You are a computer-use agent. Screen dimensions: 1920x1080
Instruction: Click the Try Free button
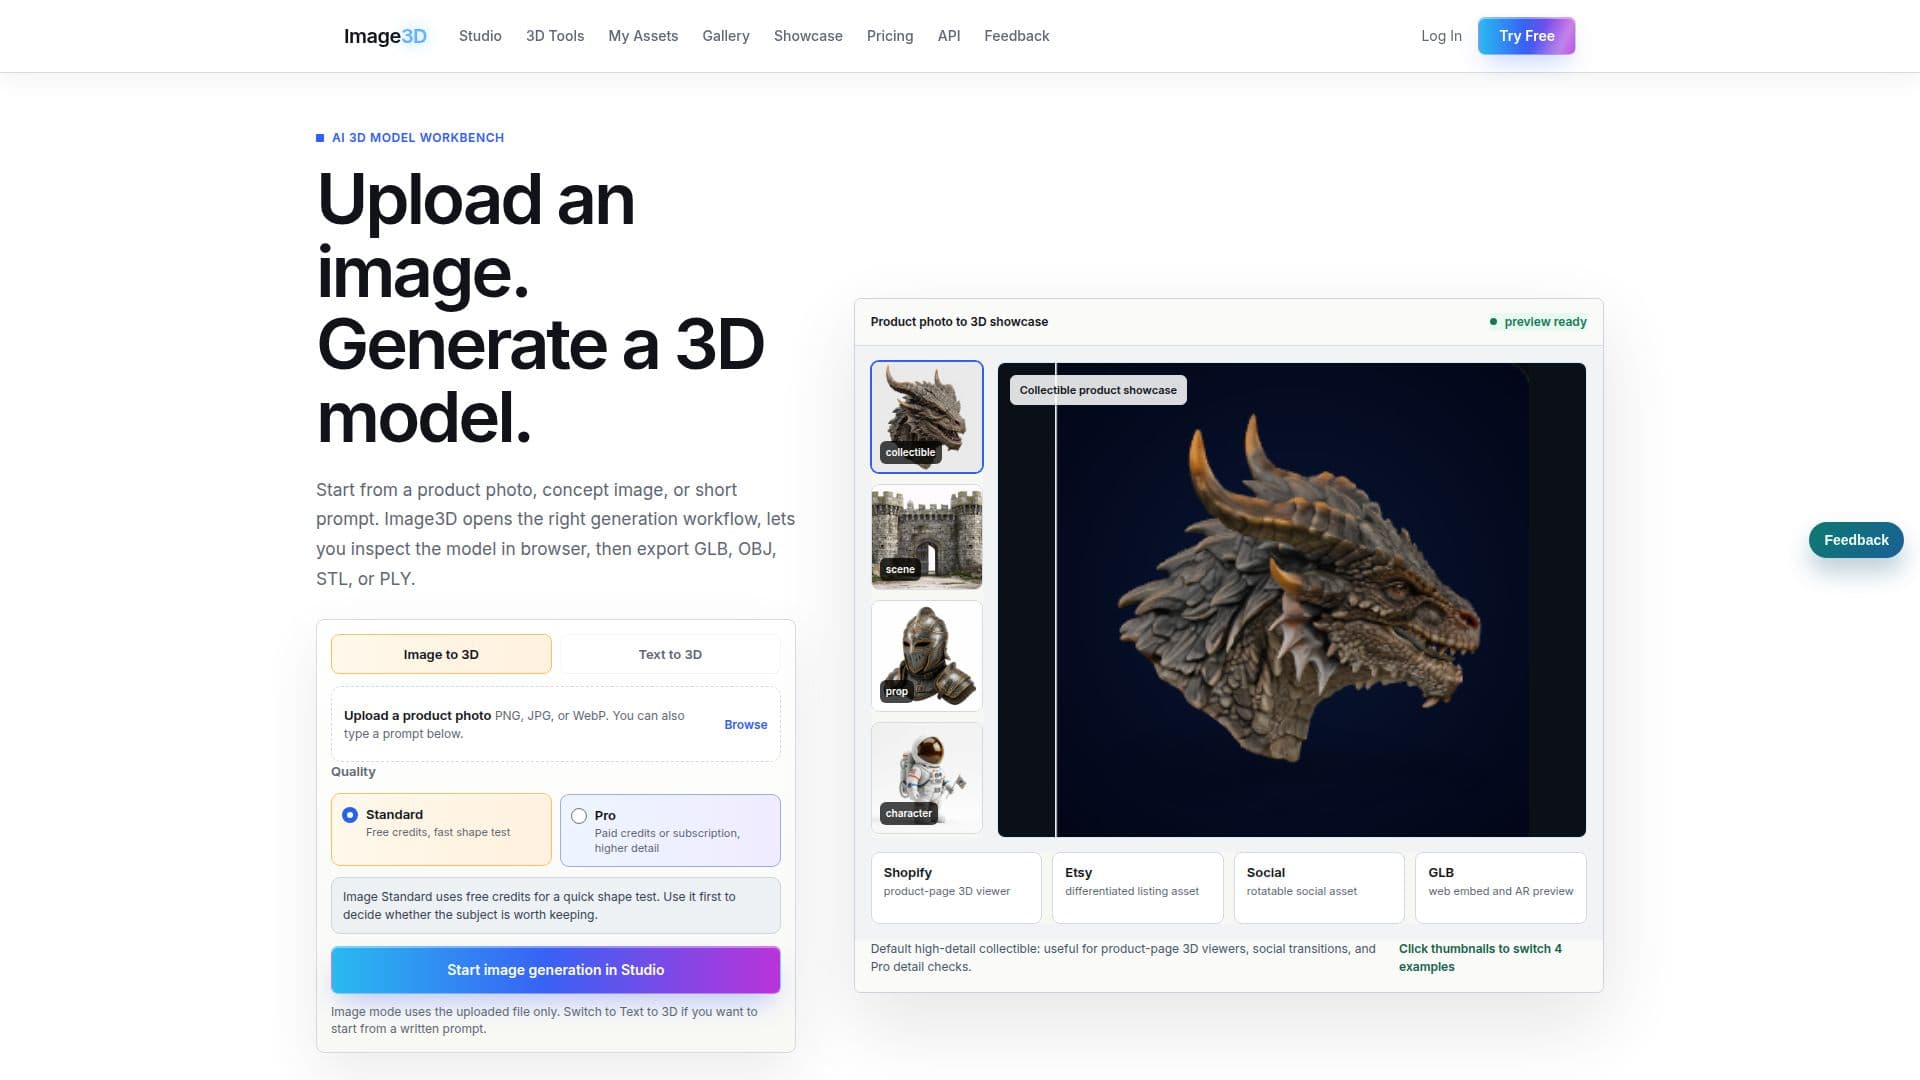coord(1526,36)
